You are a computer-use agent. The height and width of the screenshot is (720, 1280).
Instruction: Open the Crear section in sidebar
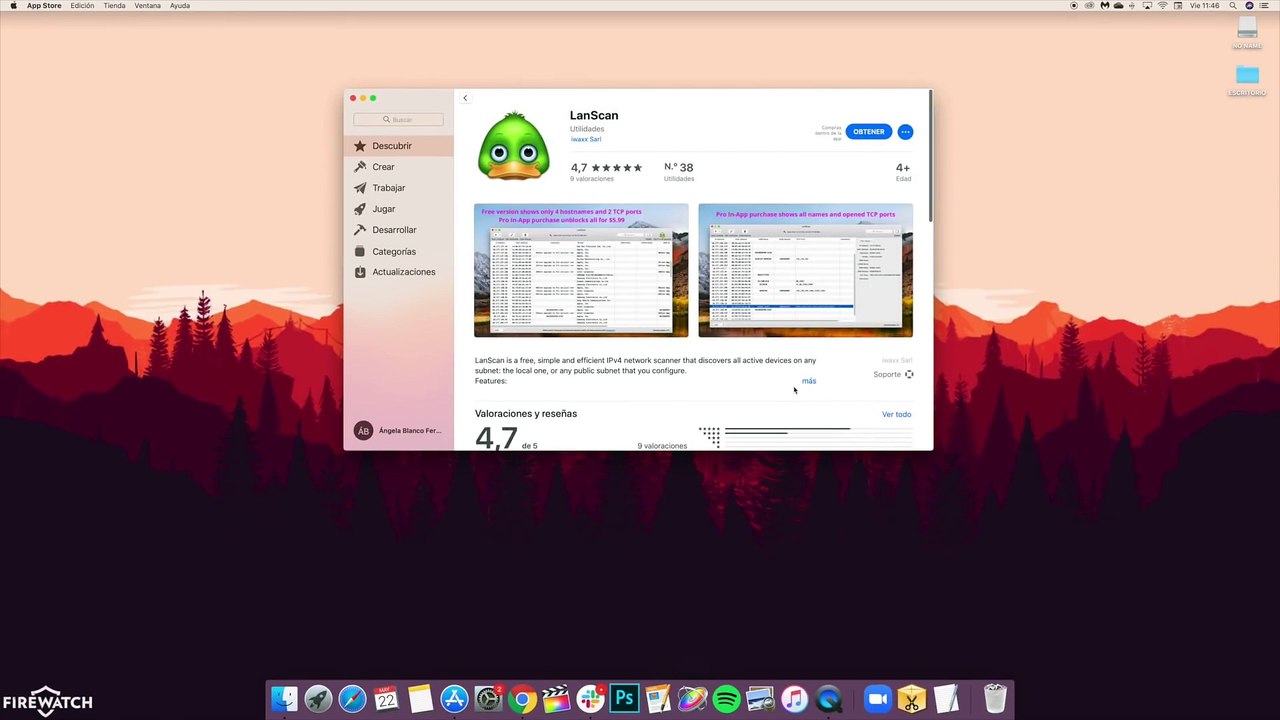399,167
